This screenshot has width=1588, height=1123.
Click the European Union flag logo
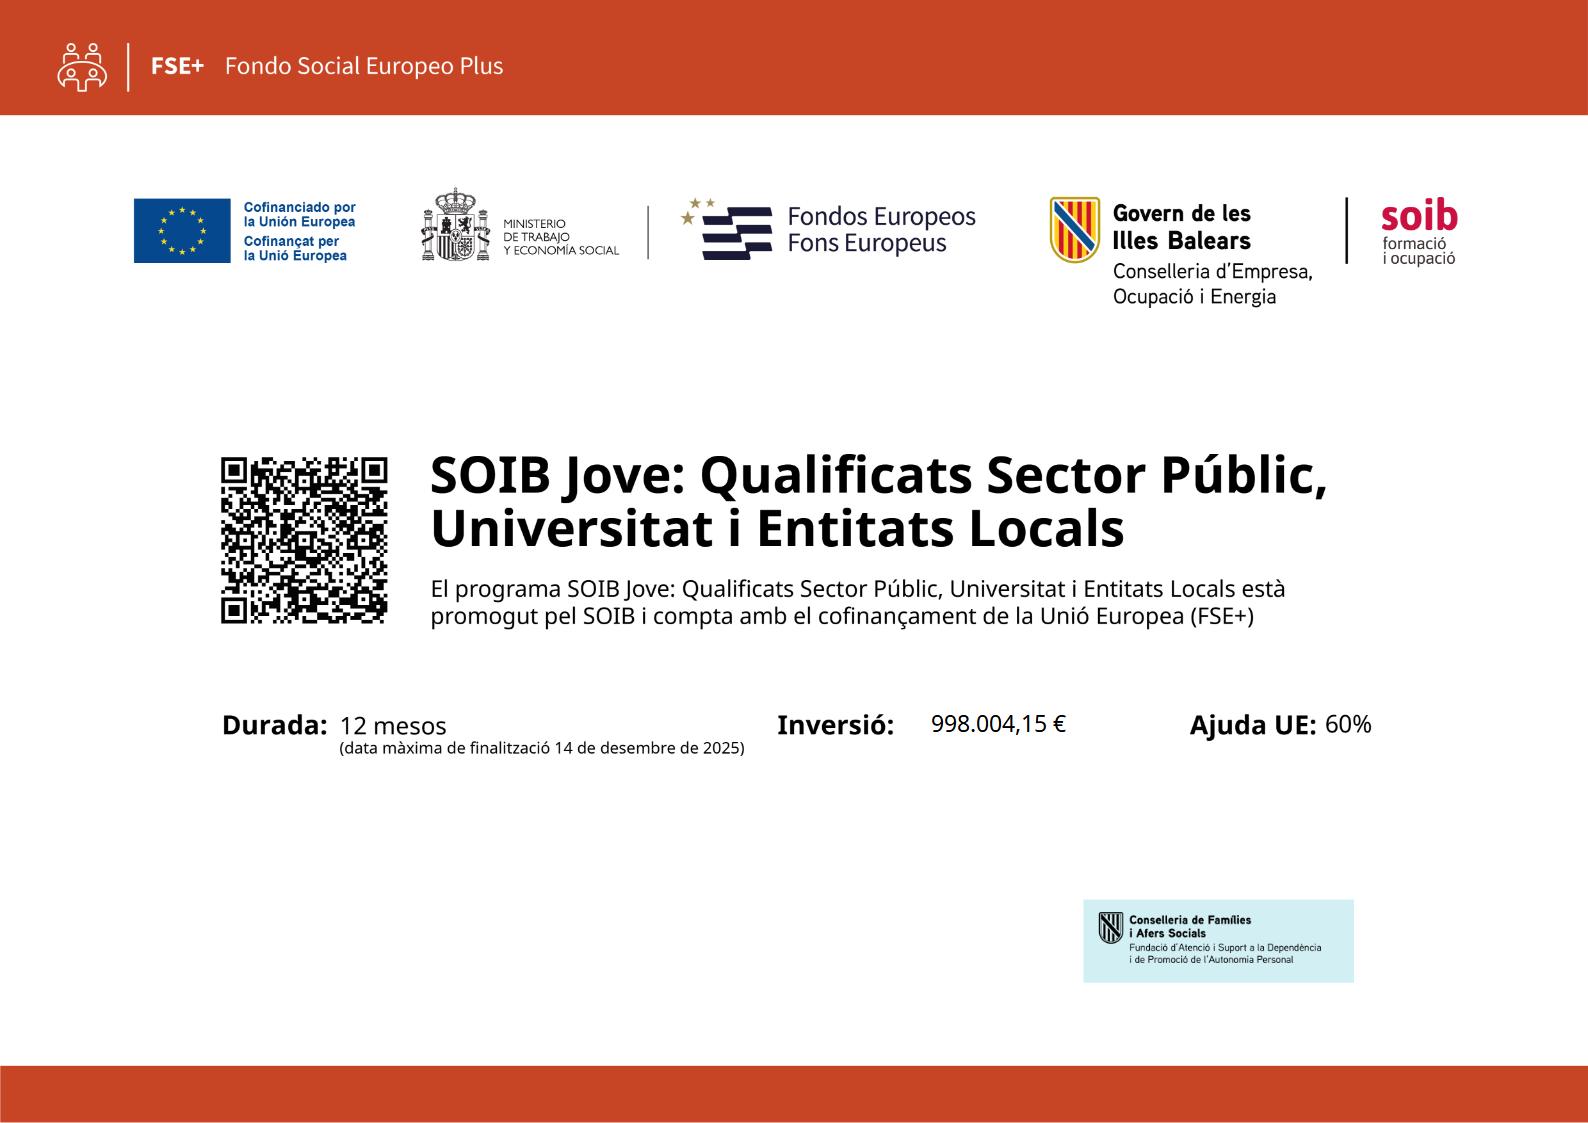182,231
